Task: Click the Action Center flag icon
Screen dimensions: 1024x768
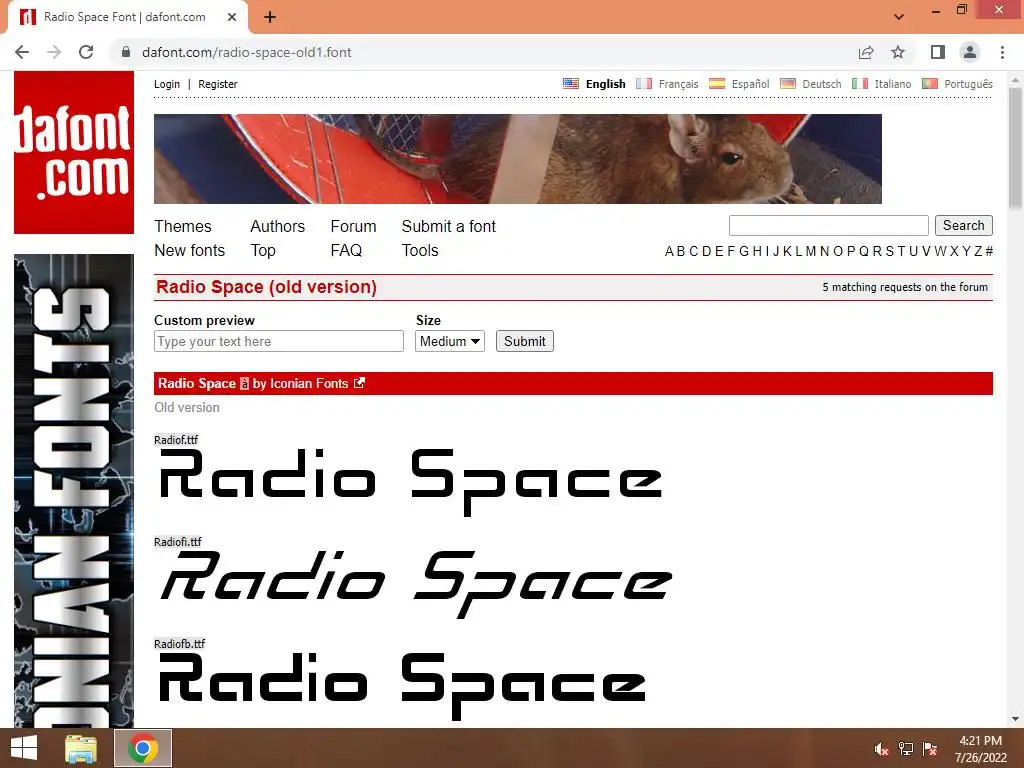Action: pos(930,749)
